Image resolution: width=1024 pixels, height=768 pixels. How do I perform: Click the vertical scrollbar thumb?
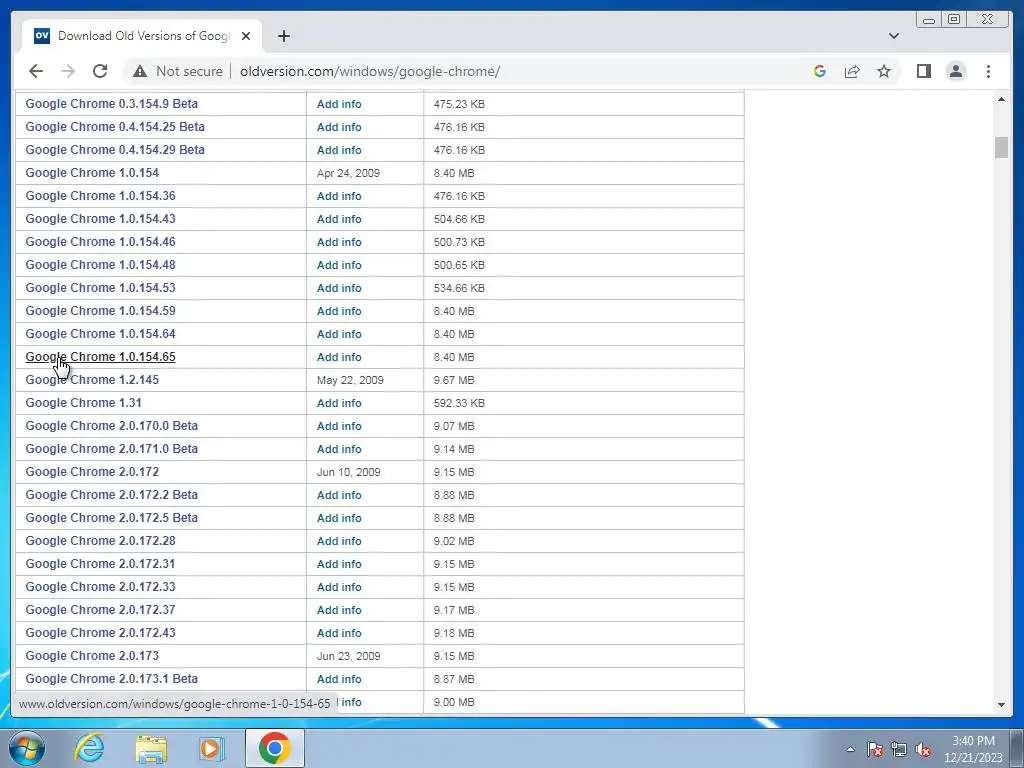point(1001,148)
